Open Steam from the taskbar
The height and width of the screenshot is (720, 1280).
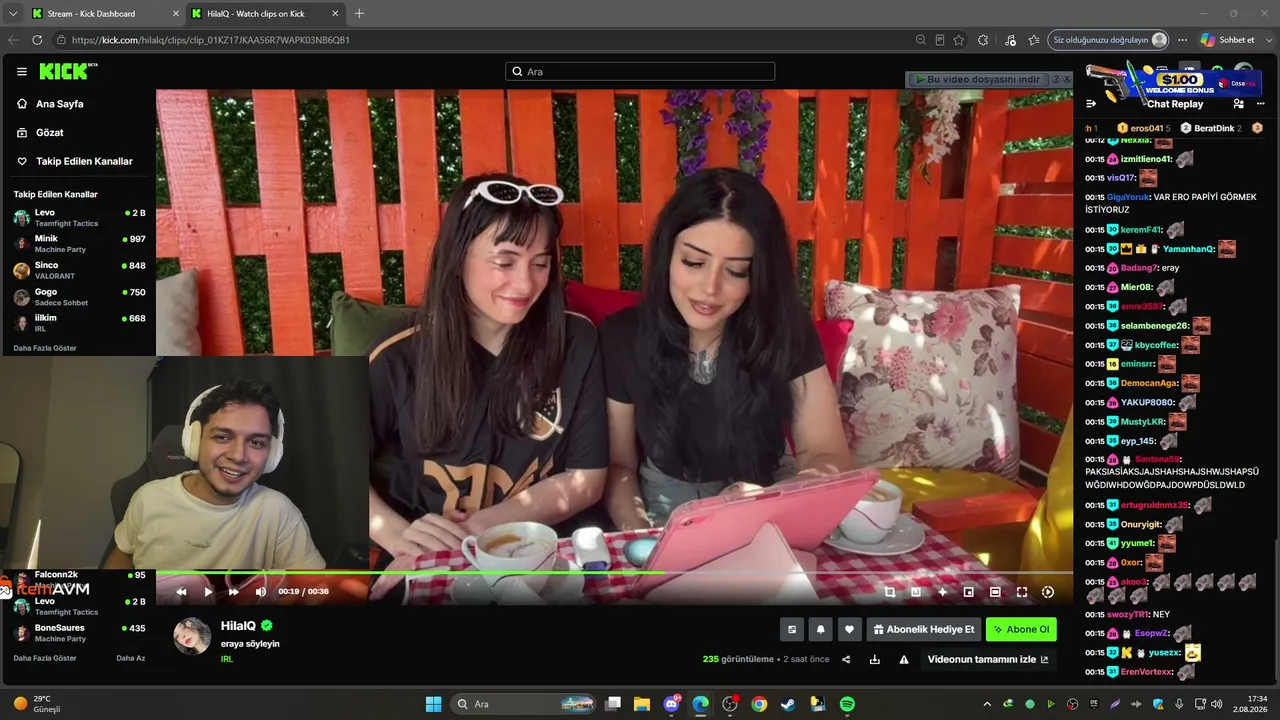pos(788,704)
